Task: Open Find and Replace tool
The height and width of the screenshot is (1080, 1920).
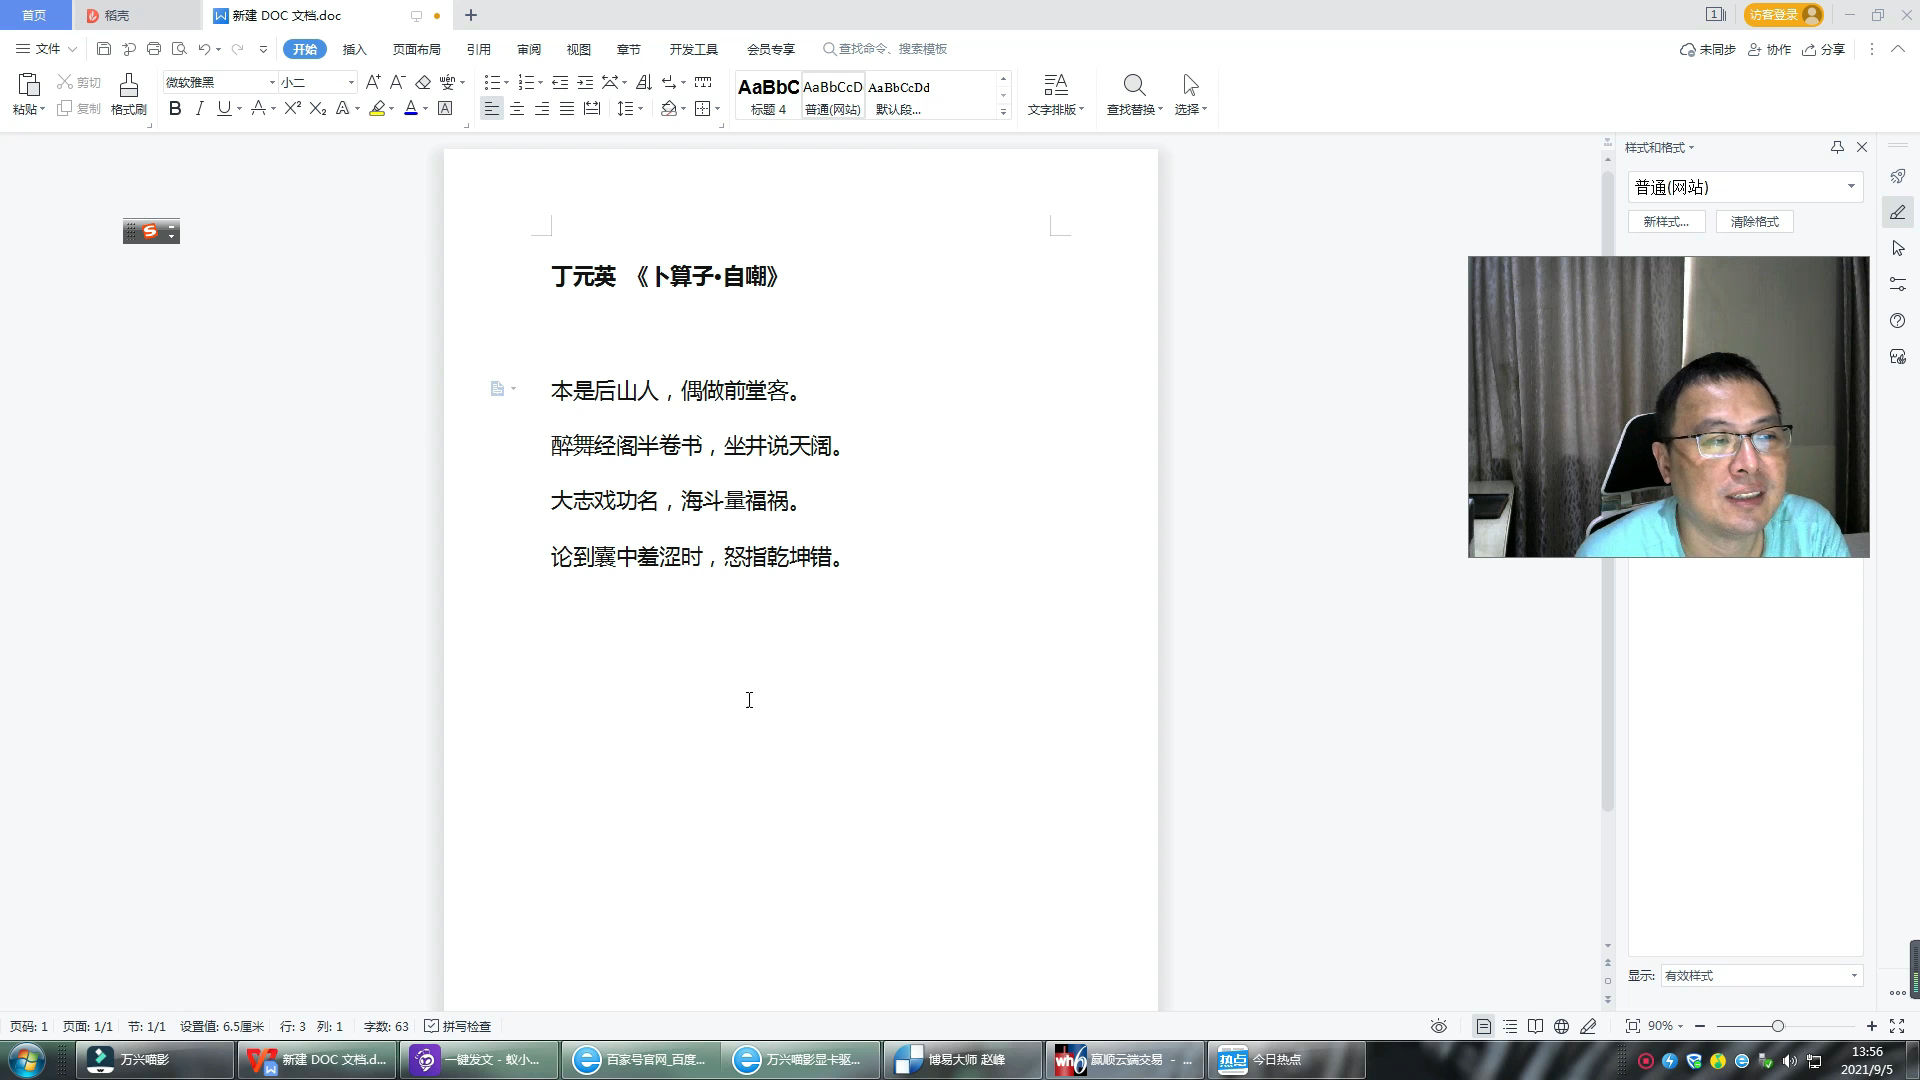Action: (1134, 95)
